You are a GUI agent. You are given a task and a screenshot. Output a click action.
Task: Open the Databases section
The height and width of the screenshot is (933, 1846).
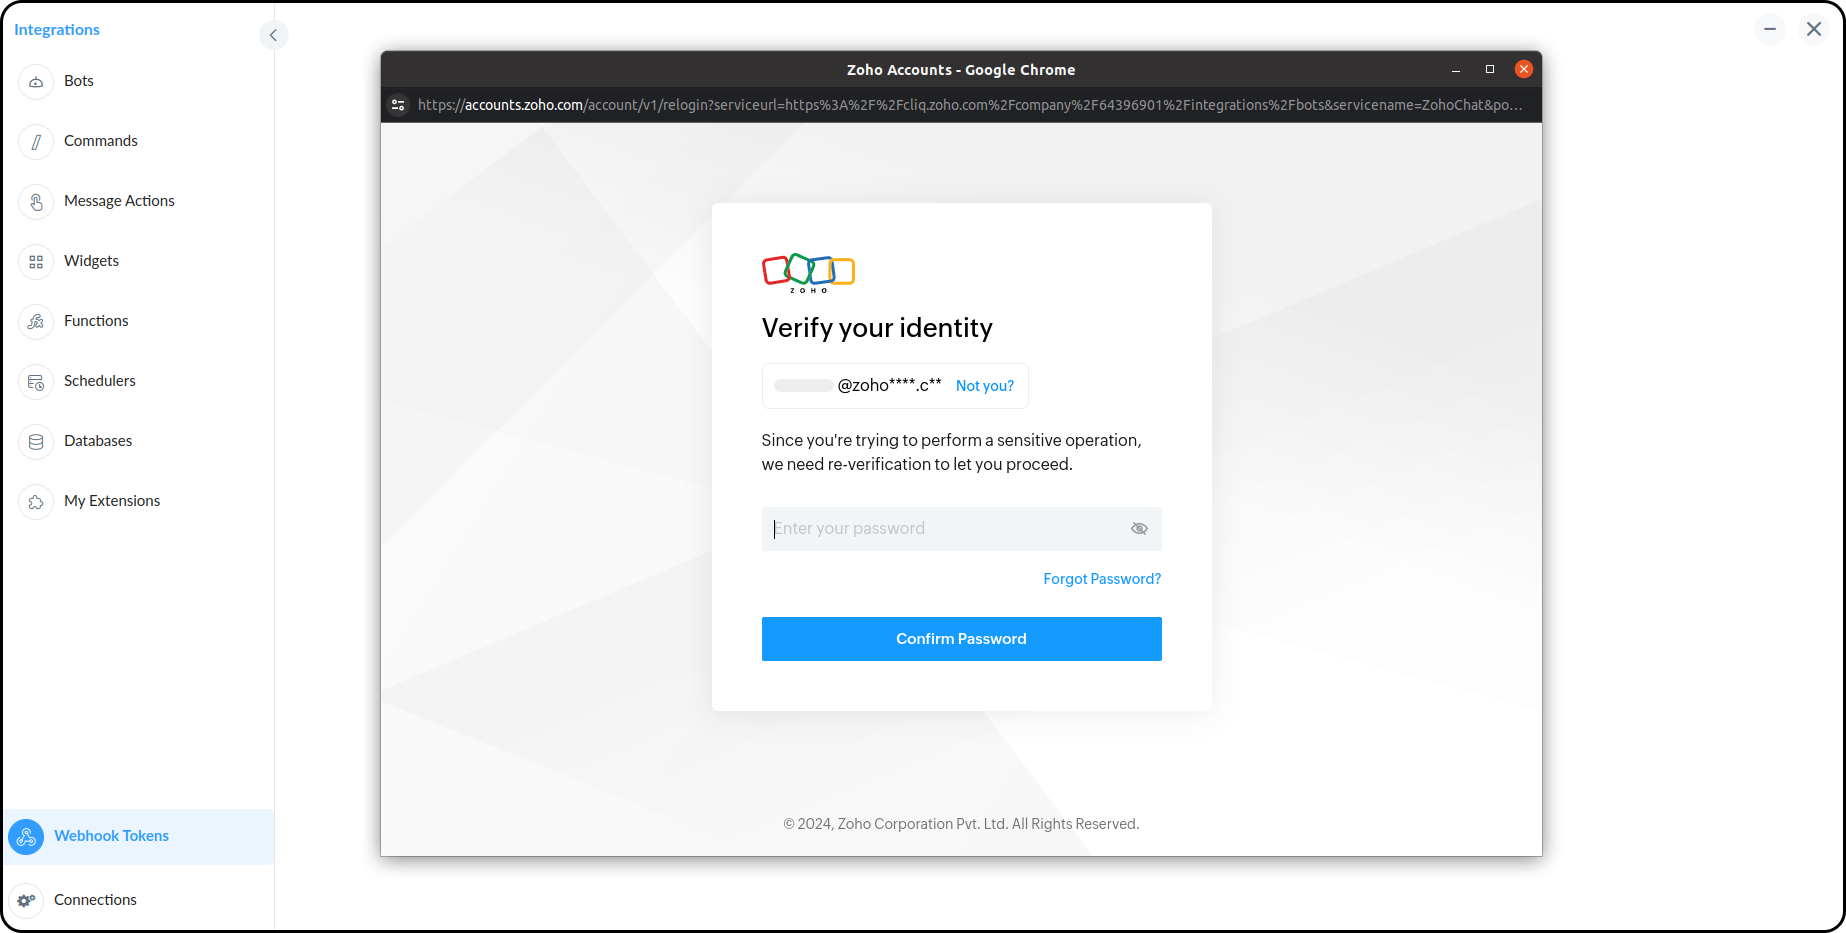point(36,441)
